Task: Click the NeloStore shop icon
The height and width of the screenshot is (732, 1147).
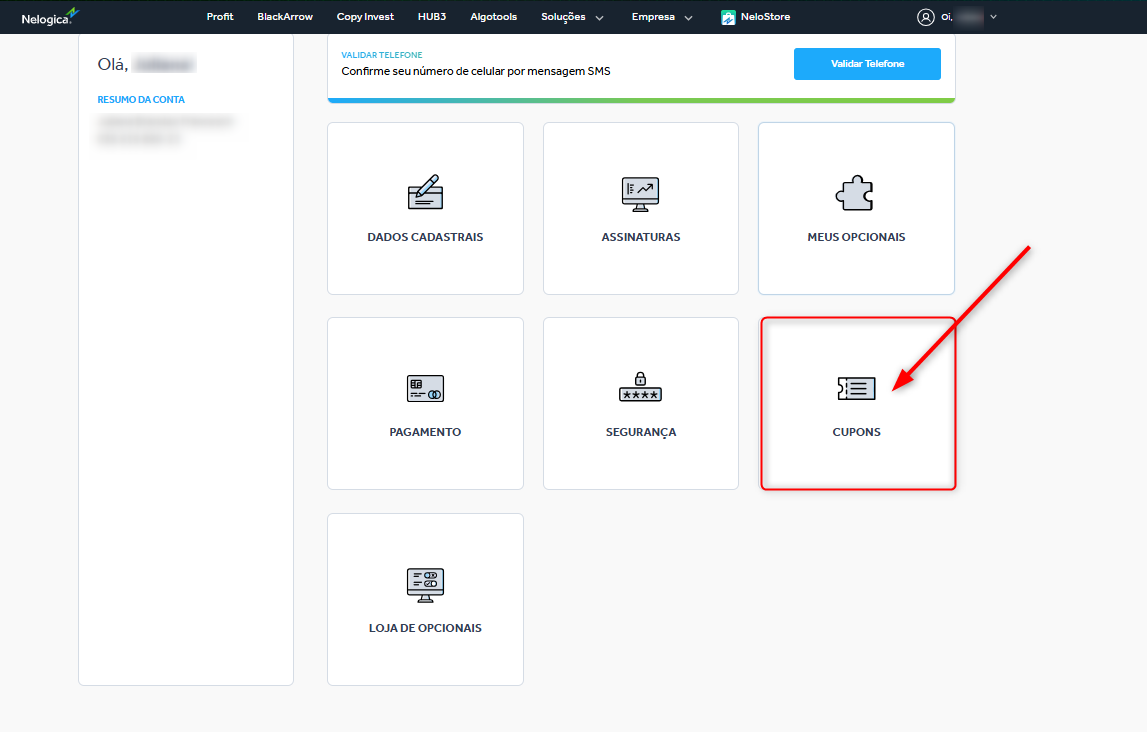Action: click(729, 17)
